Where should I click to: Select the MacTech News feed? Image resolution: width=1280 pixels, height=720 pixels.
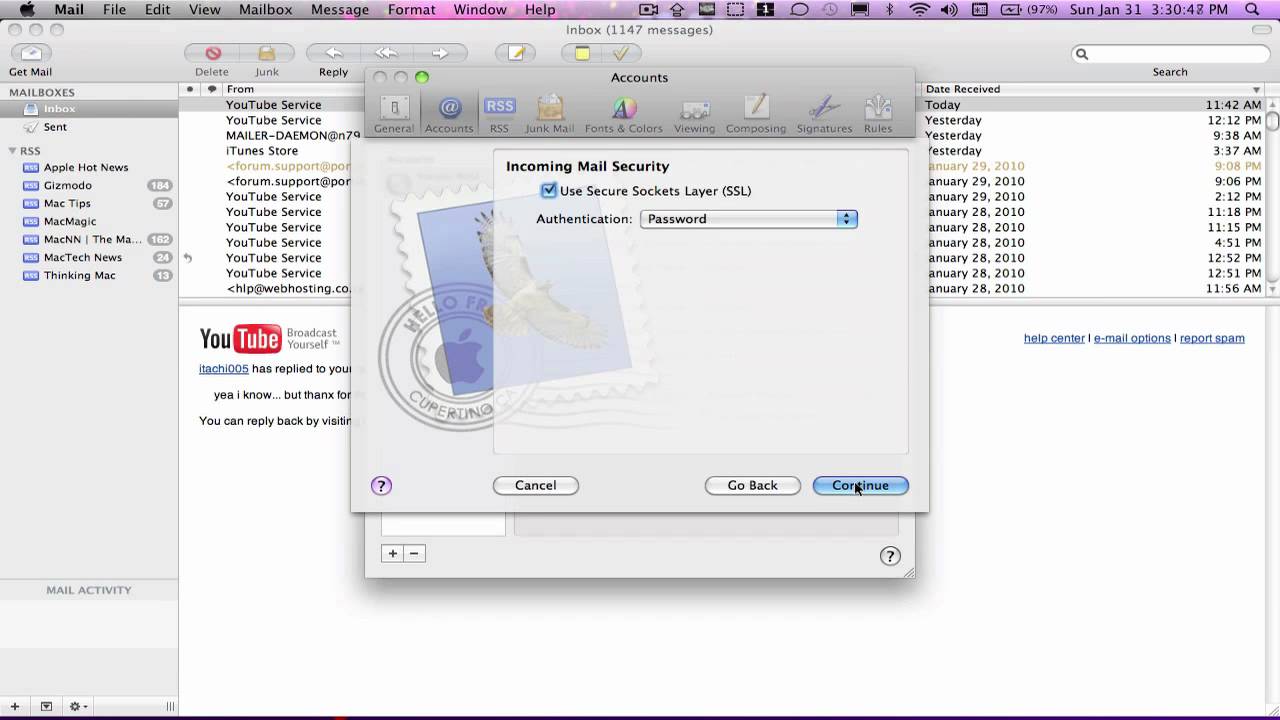coord(89,258)
